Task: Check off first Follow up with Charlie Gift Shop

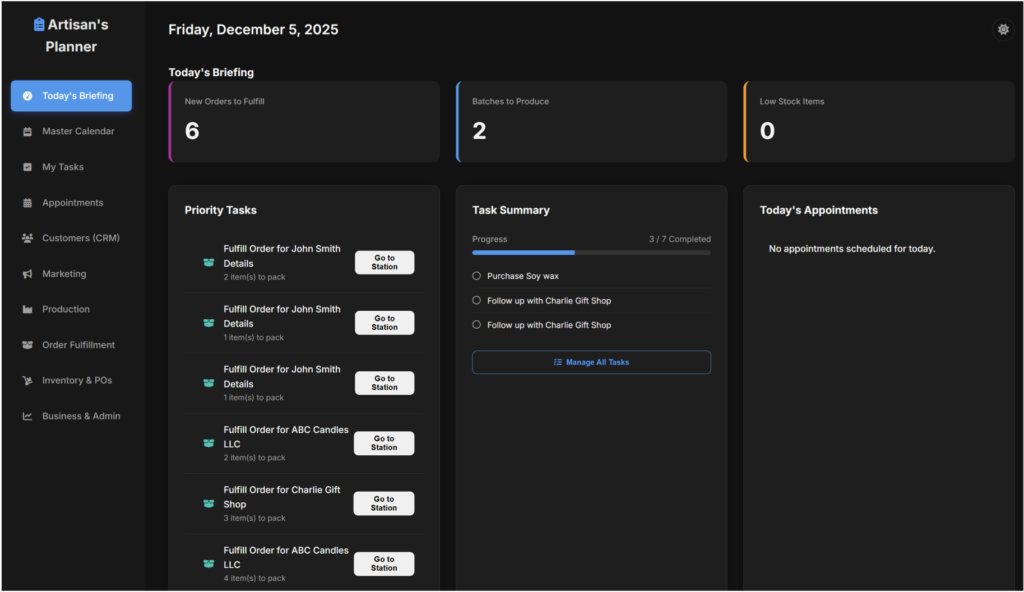Action: (x=477, y=300)
